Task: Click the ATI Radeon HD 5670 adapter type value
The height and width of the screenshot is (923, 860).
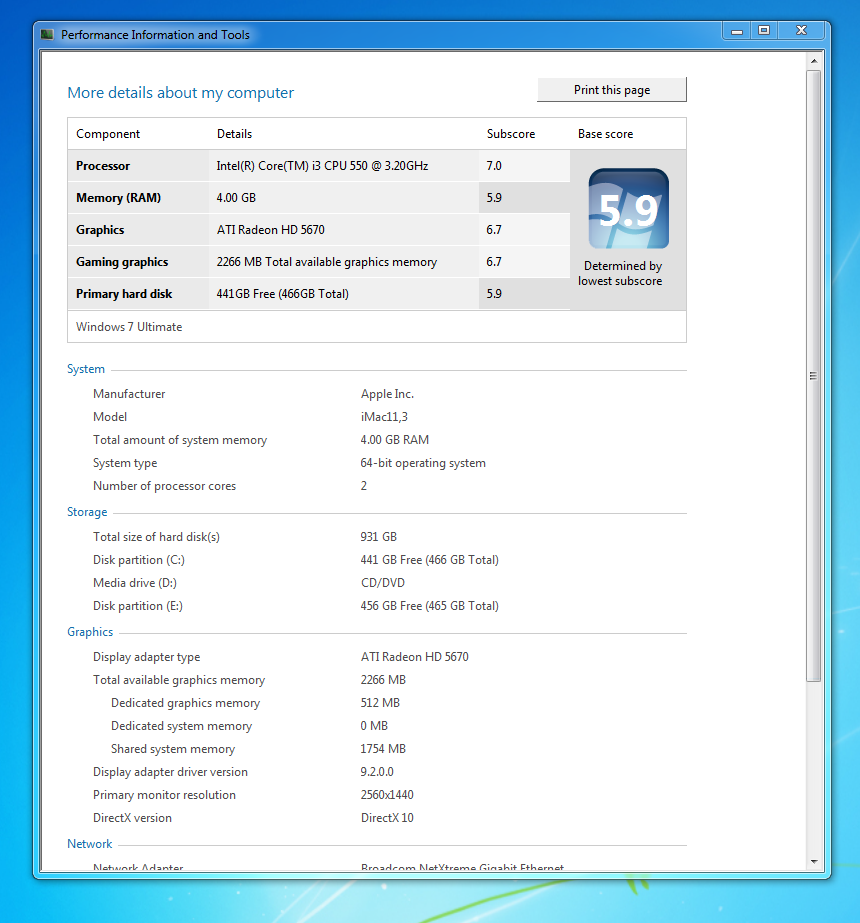Action: pos(414,657)
